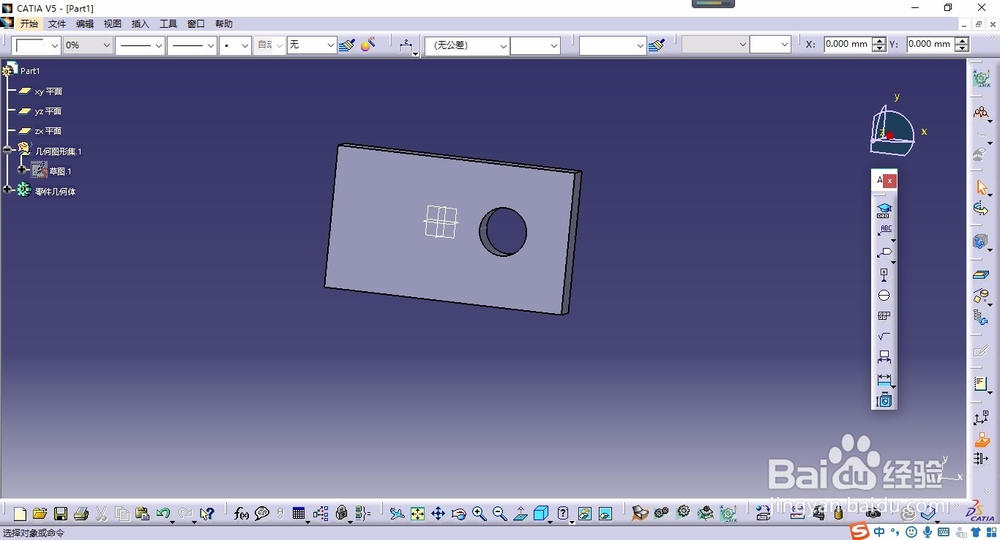Click the Y coordinate input field
1000x540 pixels.
[x=930, y=44]
